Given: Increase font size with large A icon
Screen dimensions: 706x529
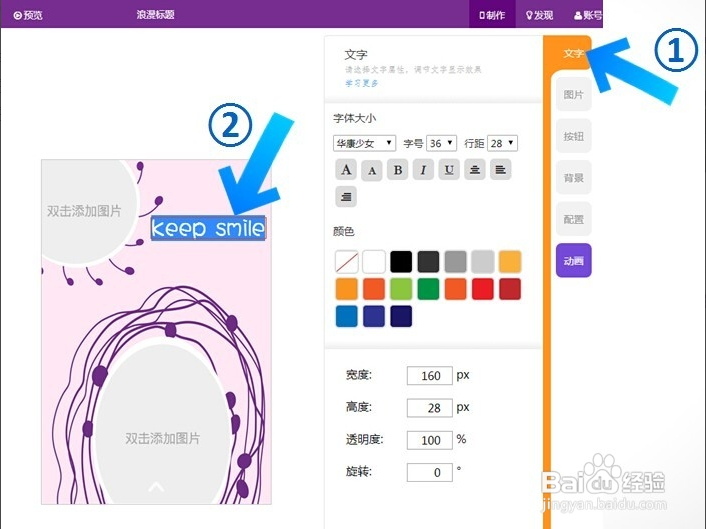Looking at the screenshot, I should coord(346,170).
